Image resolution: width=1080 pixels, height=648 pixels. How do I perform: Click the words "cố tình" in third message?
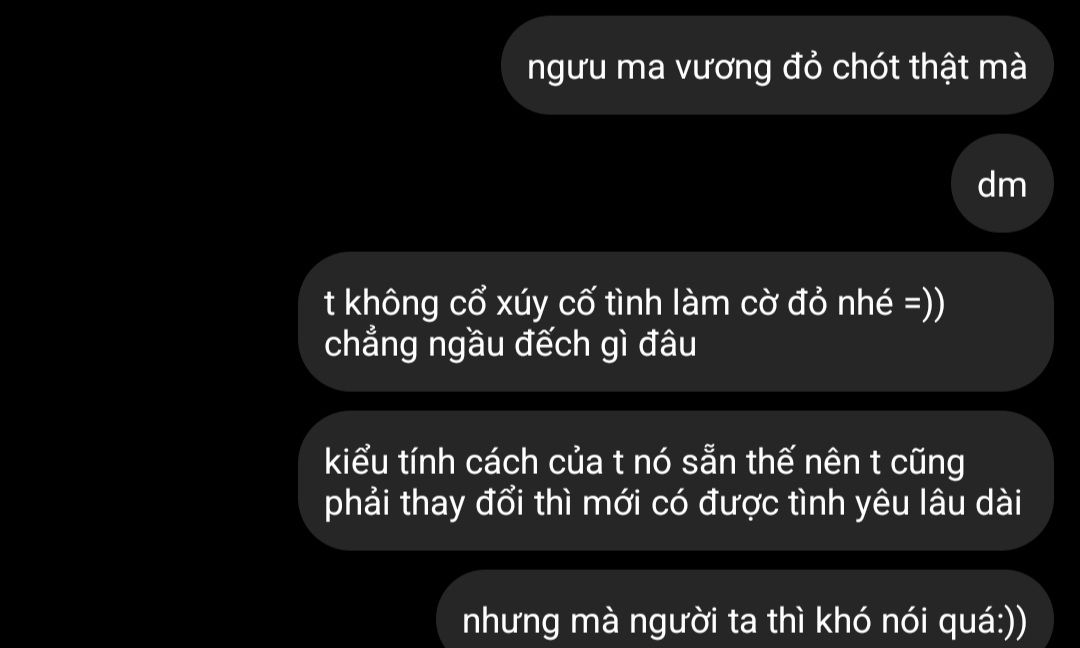(610, 303)
